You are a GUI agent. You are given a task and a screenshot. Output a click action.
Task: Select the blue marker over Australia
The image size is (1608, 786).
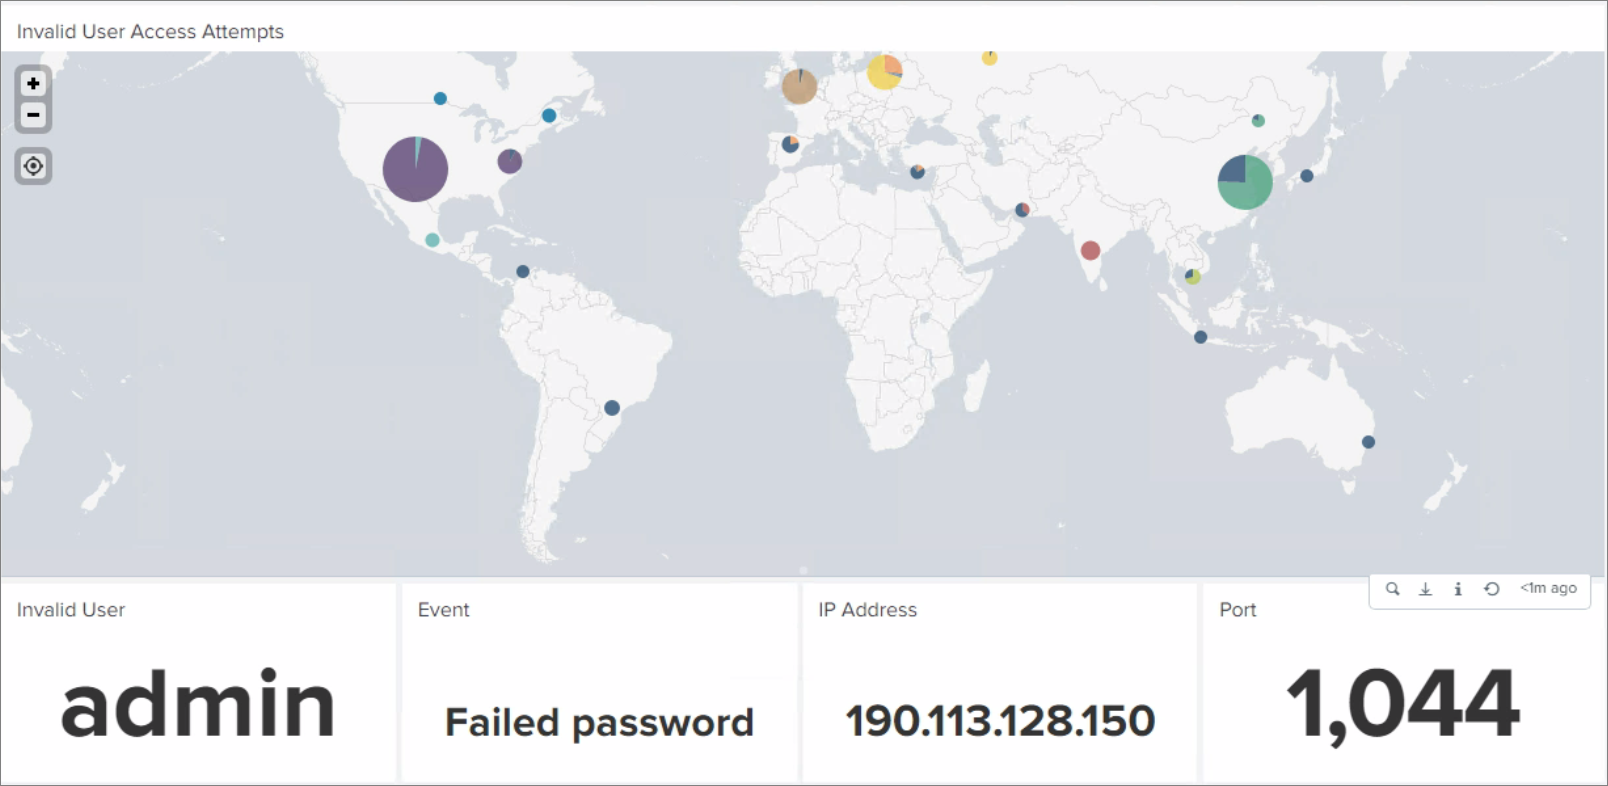[1369, 442]
